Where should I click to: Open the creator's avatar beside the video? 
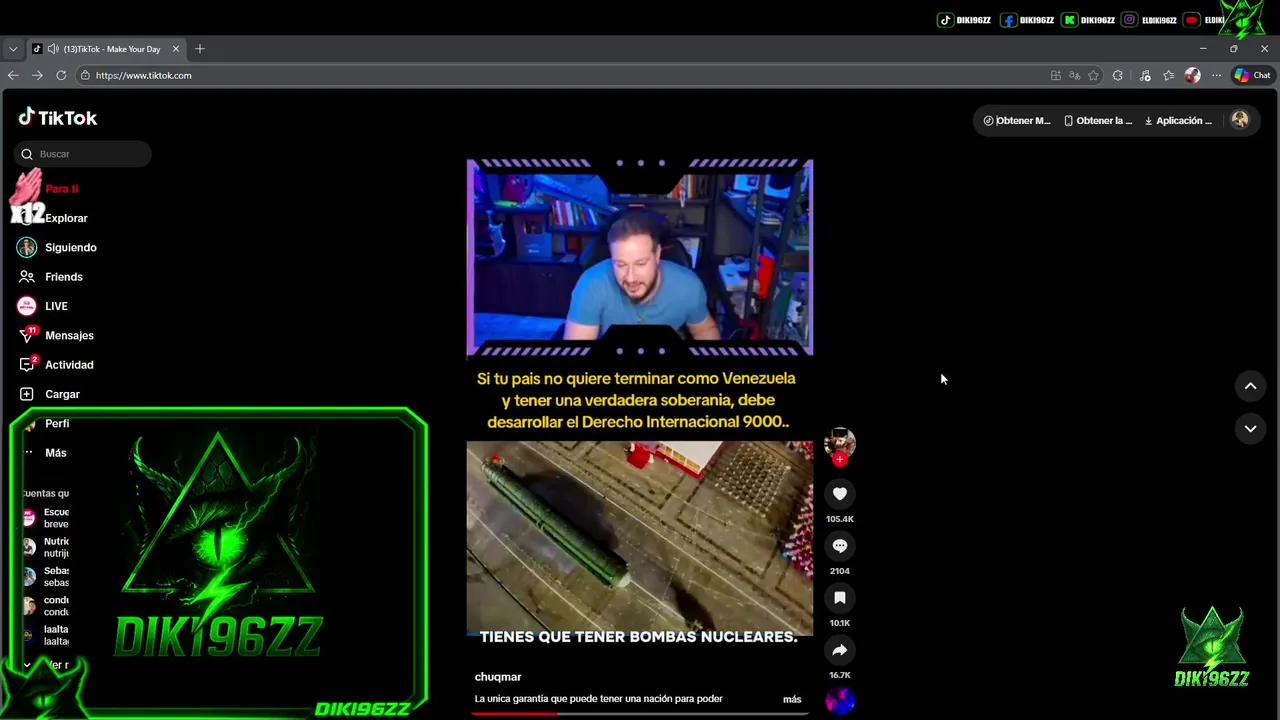coord(839,443)
